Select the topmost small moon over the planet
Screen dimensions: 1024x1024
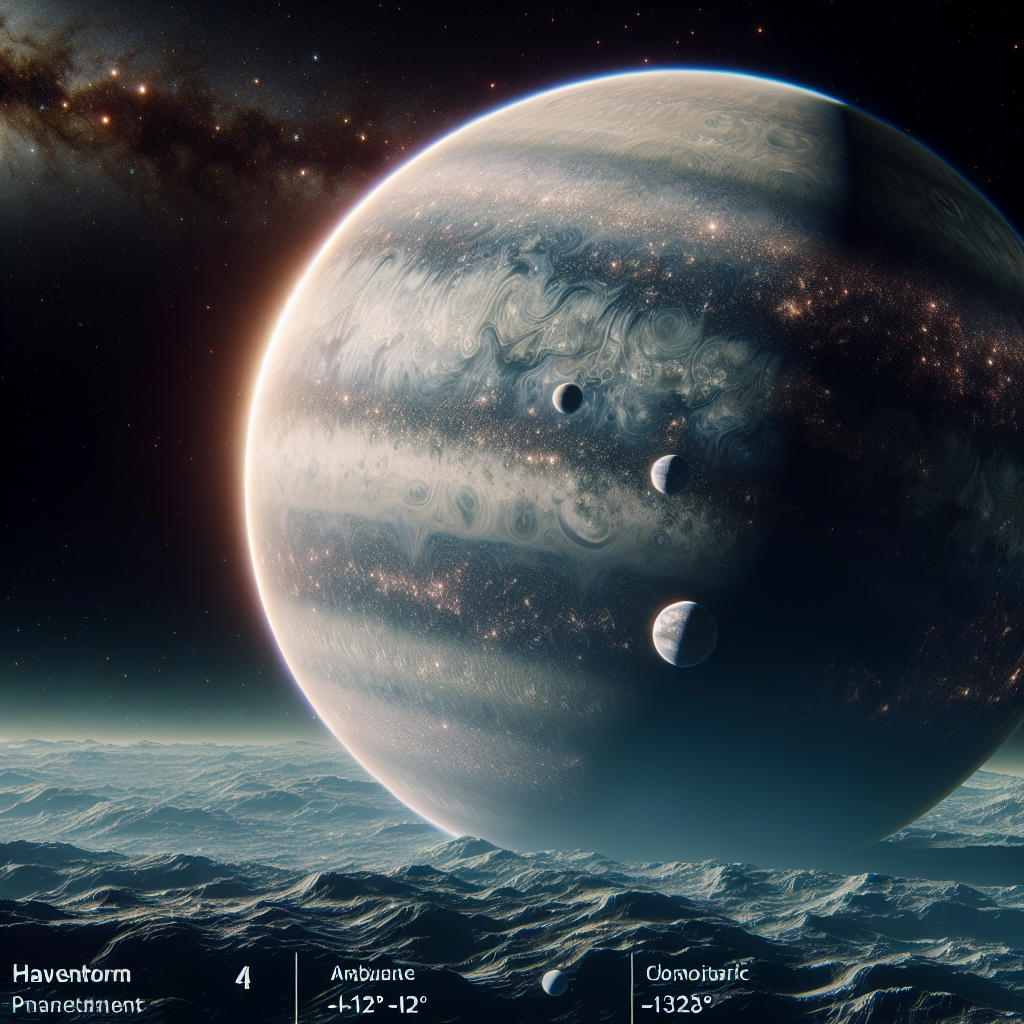pos(567,398)
